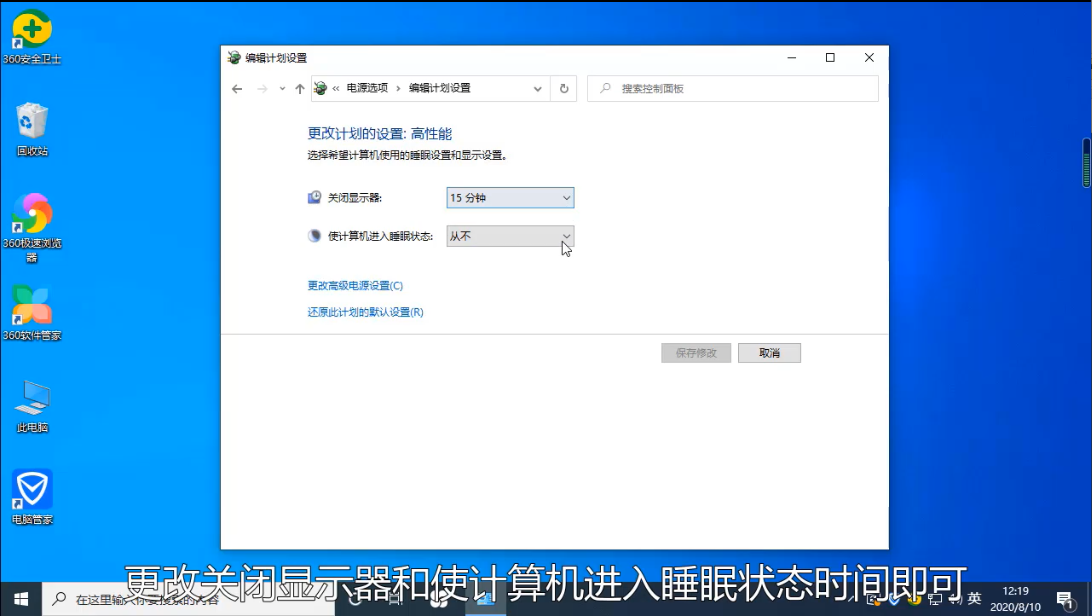Open 360安全卫士 desktop shortcut
Image resolution: width=1092 pixels, height=616 pixels.
(x=32, y=30)
